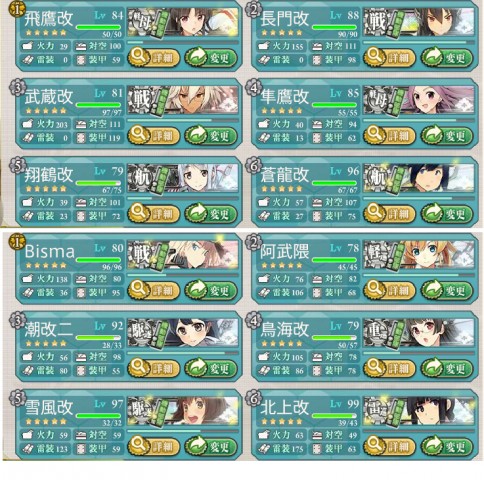Click slot number 1 badge of 飛鷹改

tap(17, 9)
